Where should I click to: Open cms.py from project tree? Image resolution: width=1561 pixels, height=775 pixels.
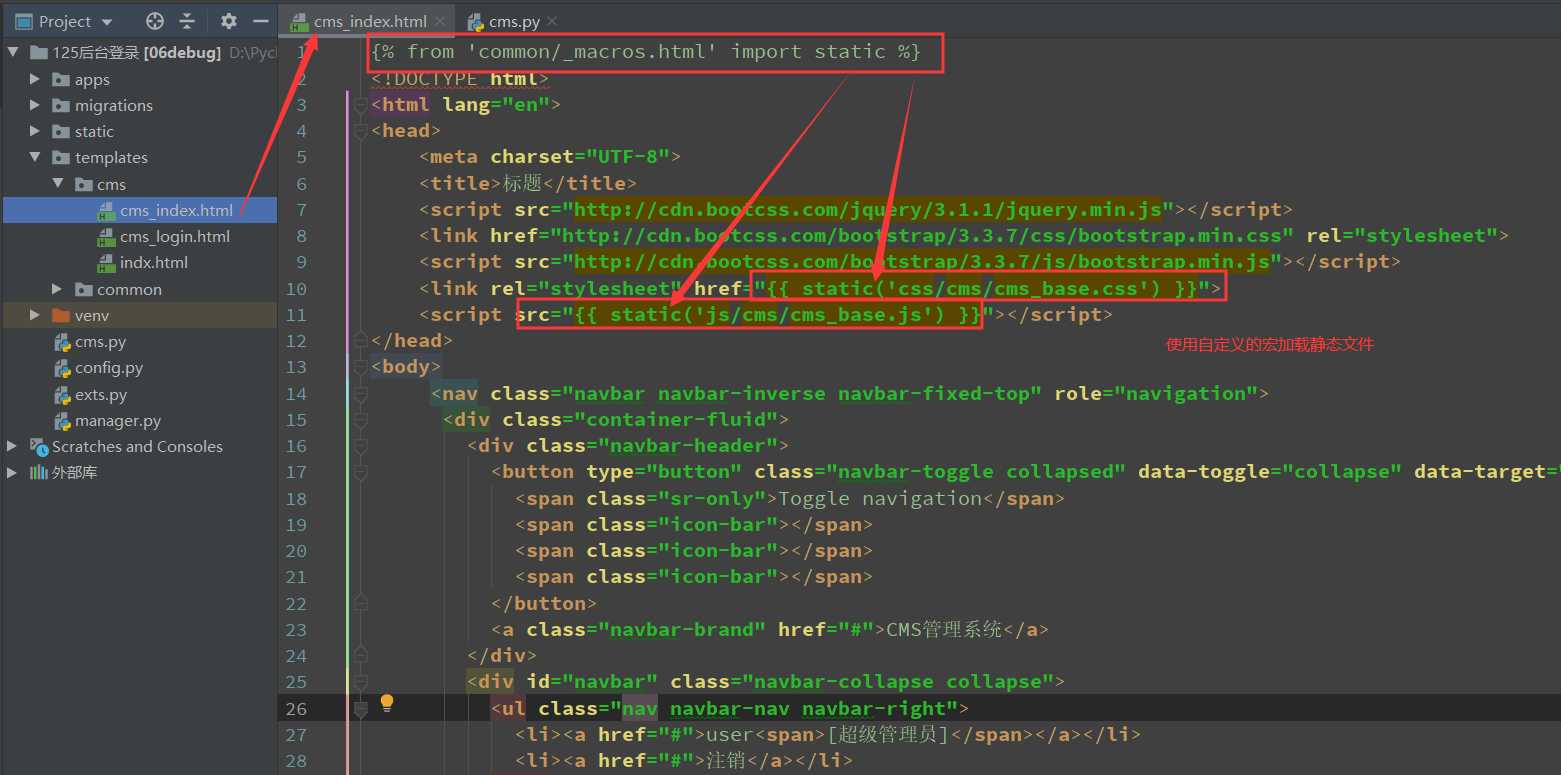tap(100, 342)
